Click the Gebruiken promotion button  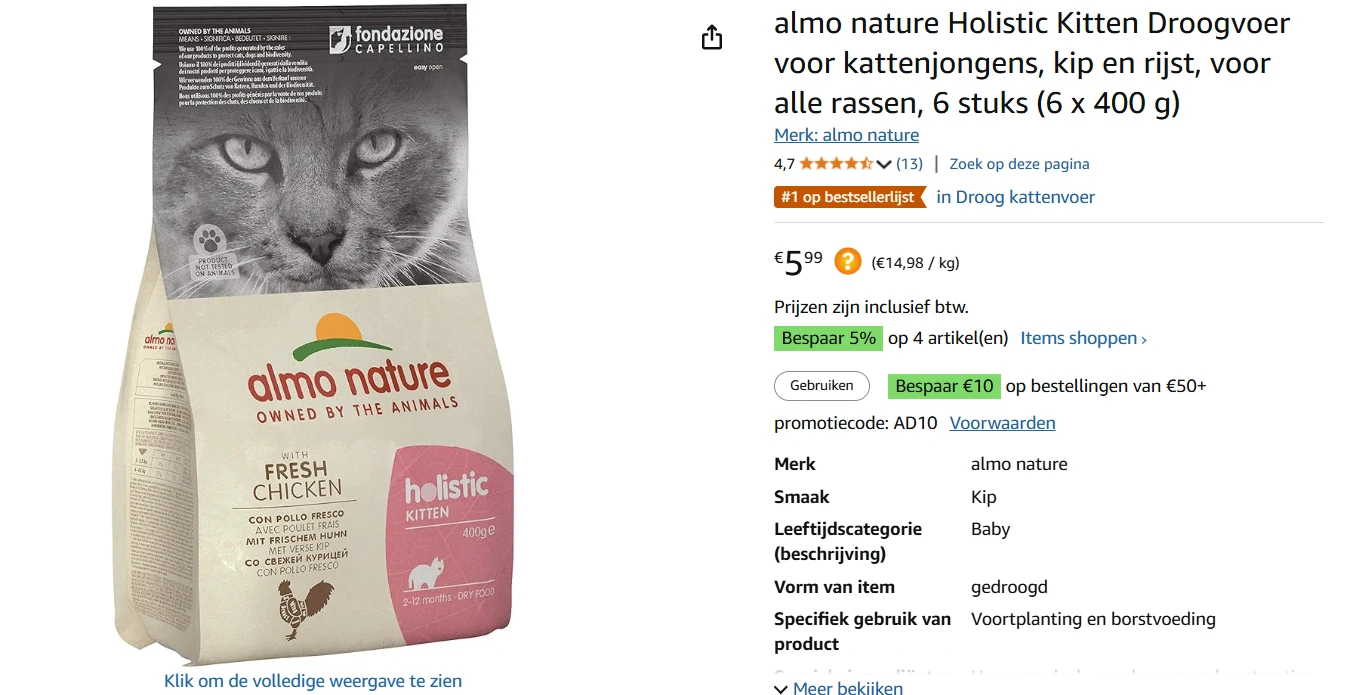coord(821,385)
